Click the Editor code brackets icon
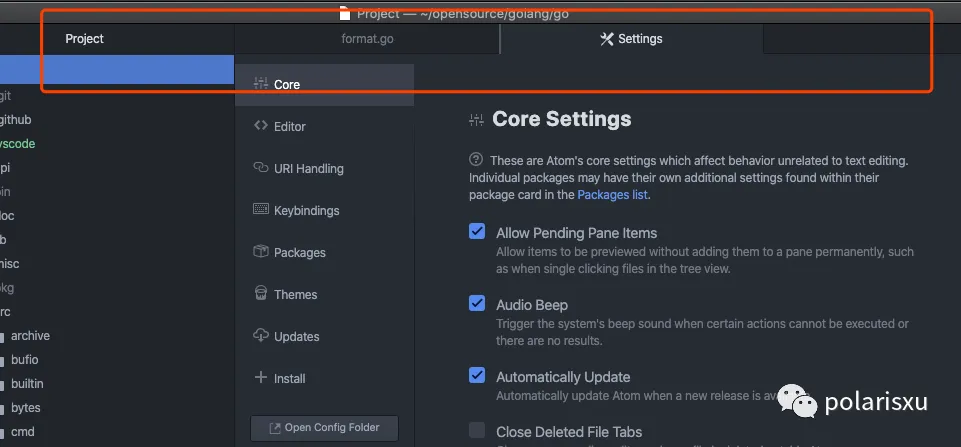Image resolution: width=961 pixels, height=447 pixels. [x=261, y=126]
